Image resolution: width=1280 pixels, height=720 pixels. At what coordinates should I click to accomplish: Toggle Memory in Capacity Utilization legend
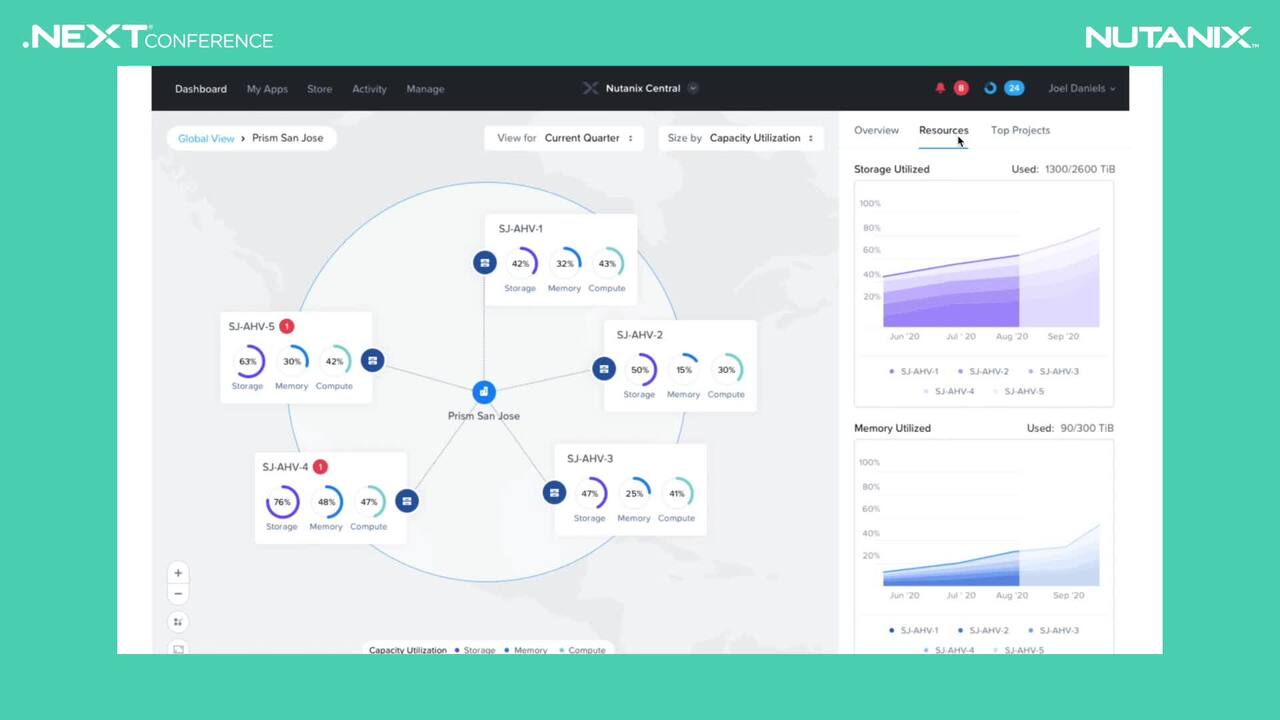click(526, 650)
